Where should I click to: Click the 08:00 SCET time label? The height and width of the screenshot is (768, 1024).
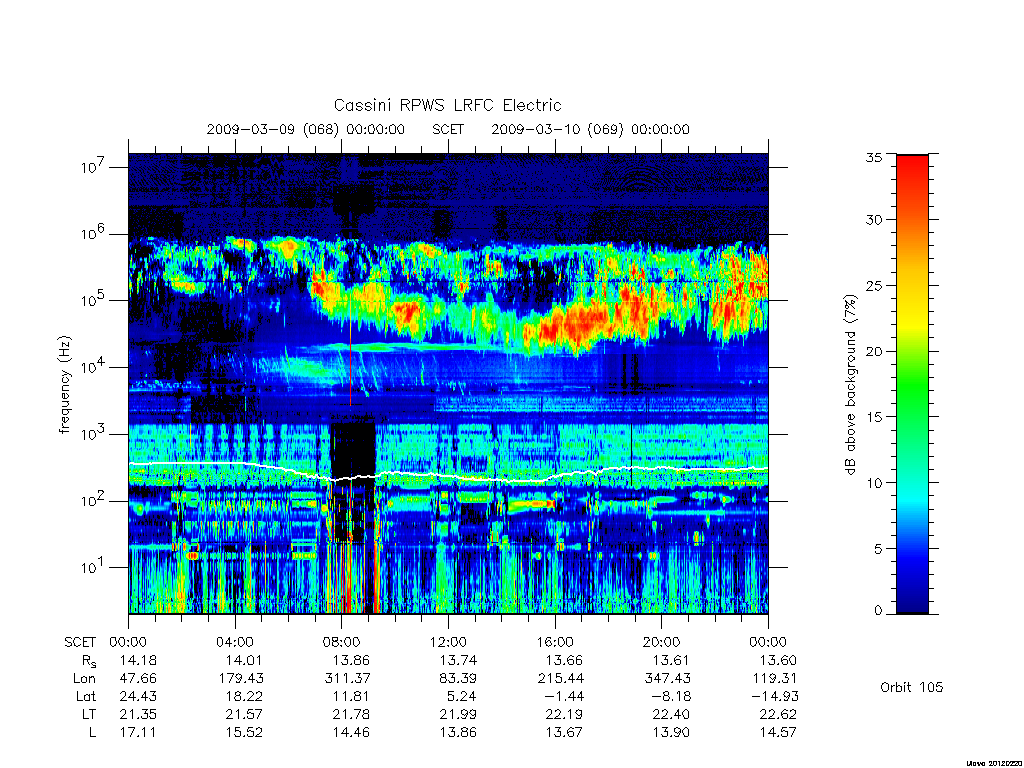[x=341, y=642]
